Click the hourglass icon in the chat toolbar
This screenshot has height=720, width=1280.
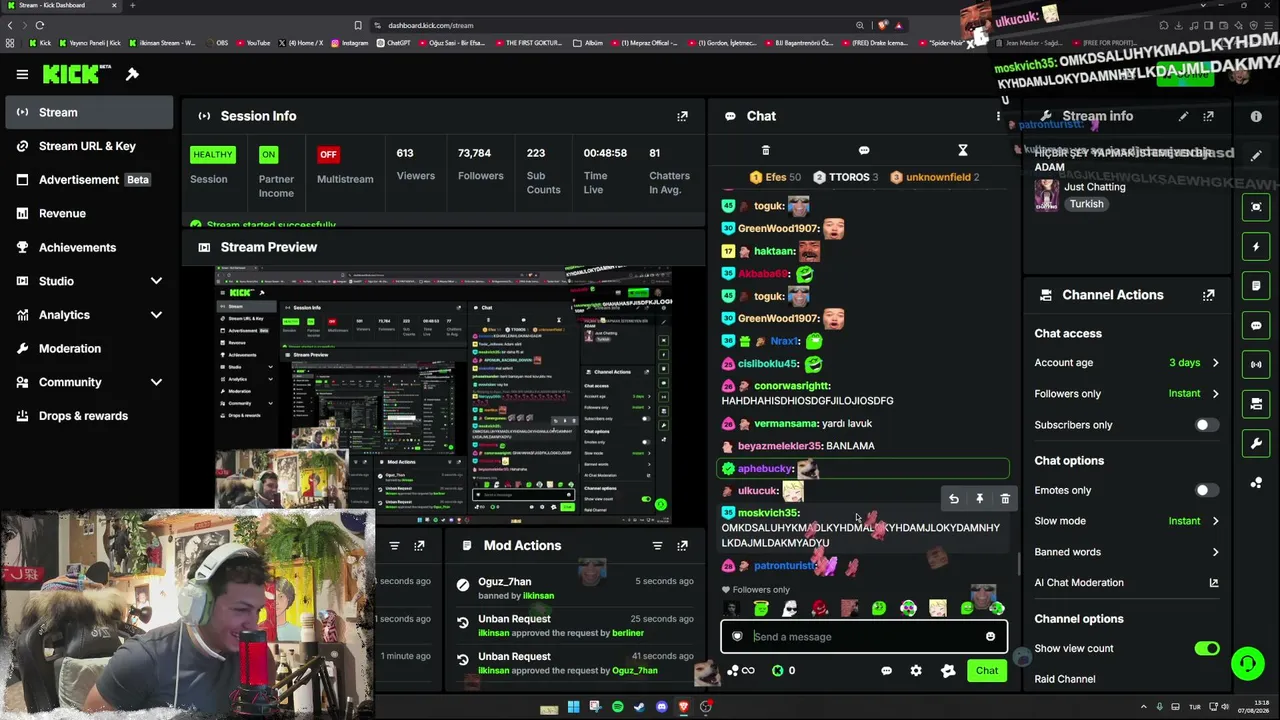[963, 150]
